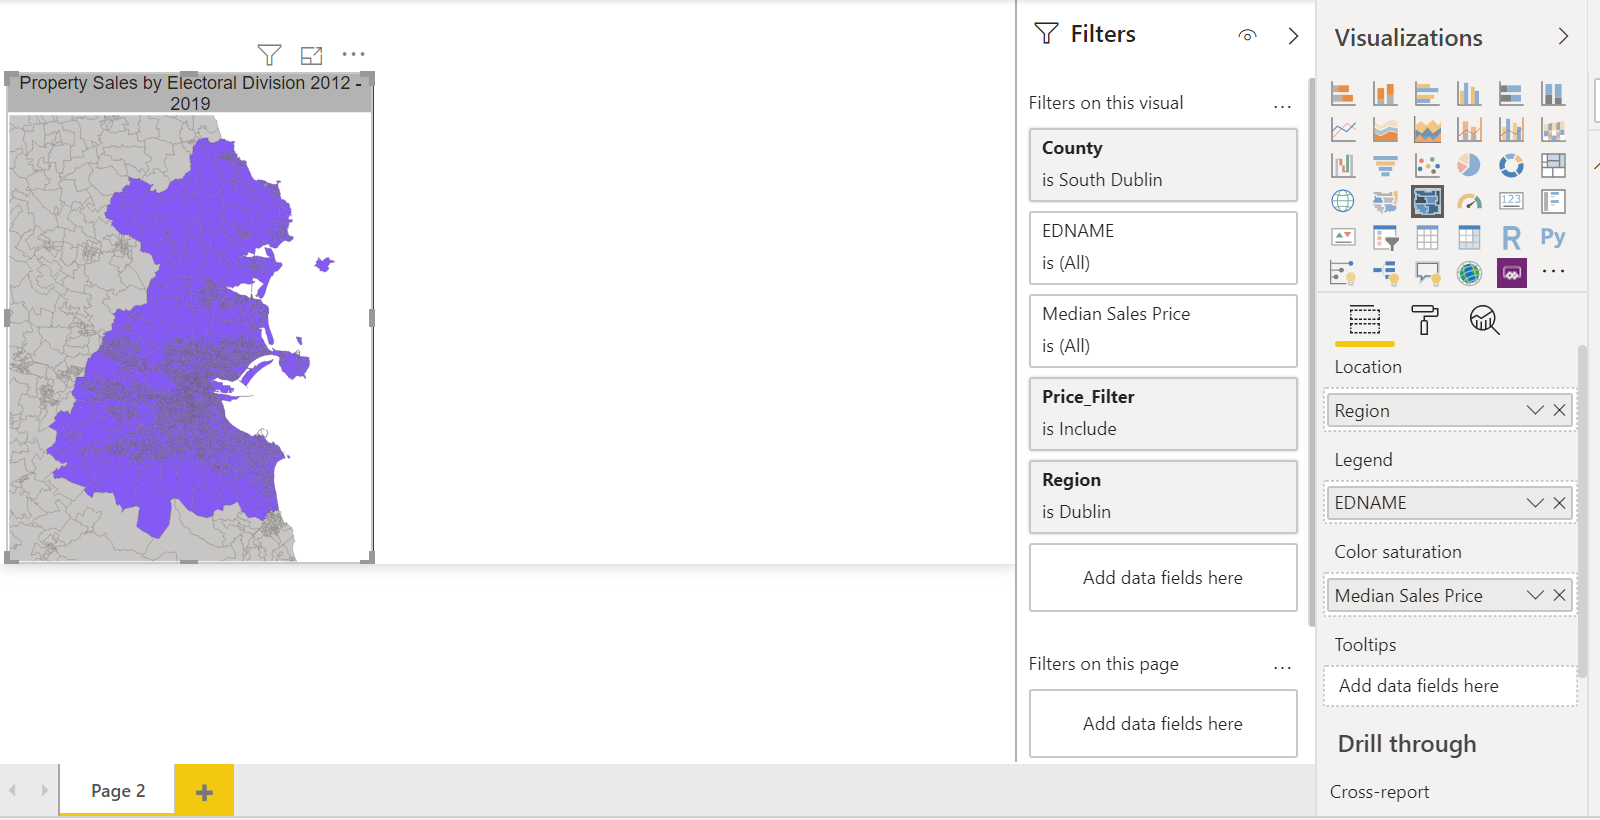
Task: Select the line chart visual
Action: pyautogui.click(x=1343, y=130)
